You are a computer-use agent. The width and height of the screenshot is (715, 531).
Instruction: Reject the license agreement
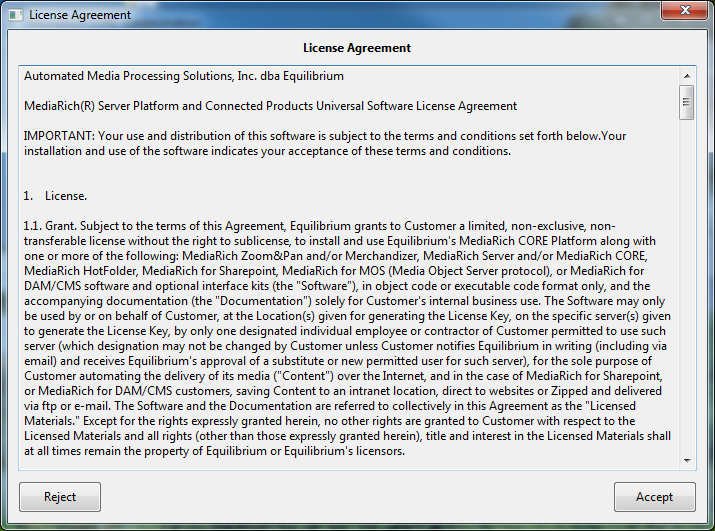60,497
